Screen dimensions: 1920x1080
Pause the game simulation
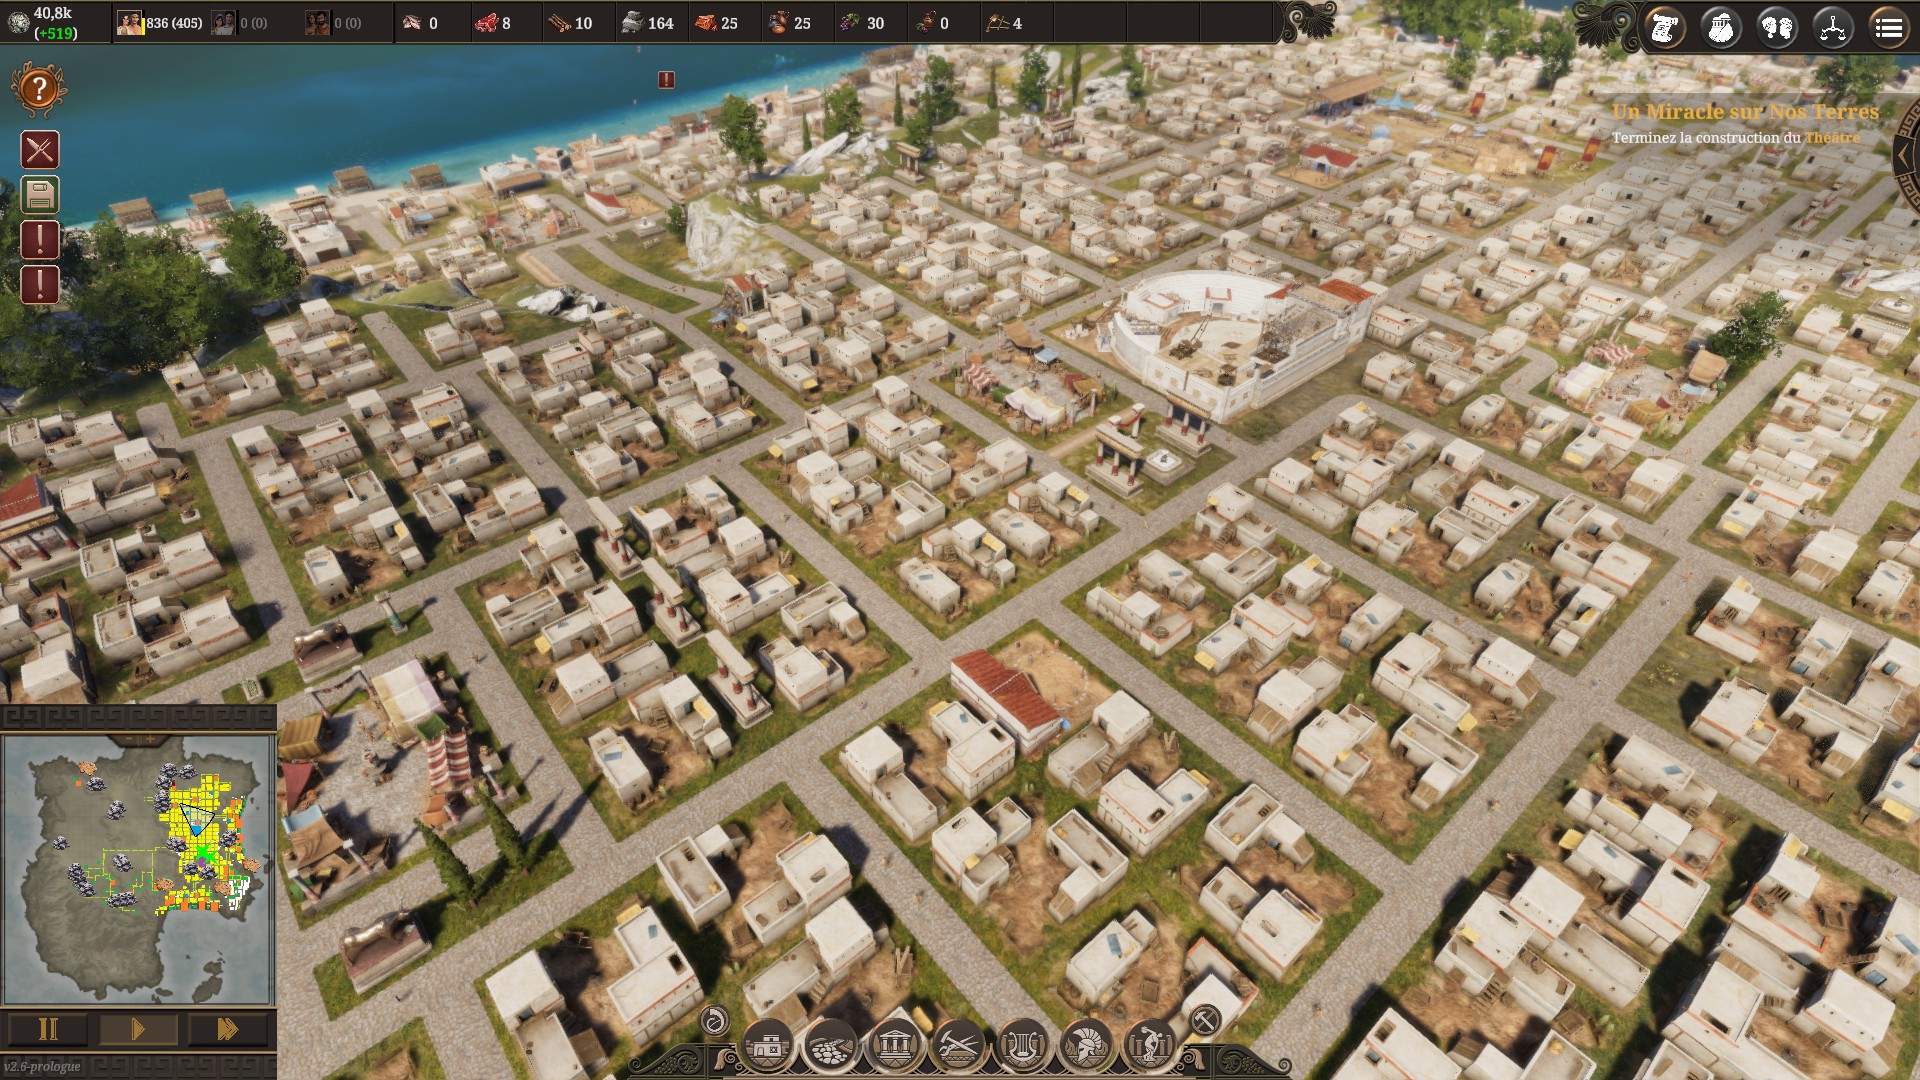(x=48, y=1029)
